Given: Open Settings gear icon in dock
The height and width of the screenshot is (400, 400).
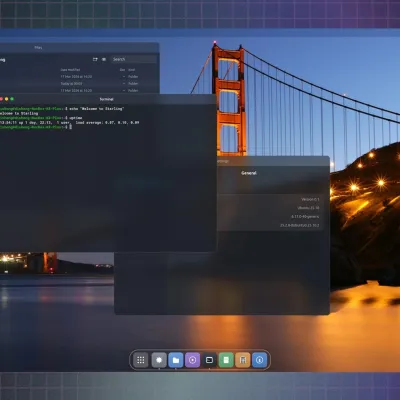Looking at the screenshot, I should [159, 360].
